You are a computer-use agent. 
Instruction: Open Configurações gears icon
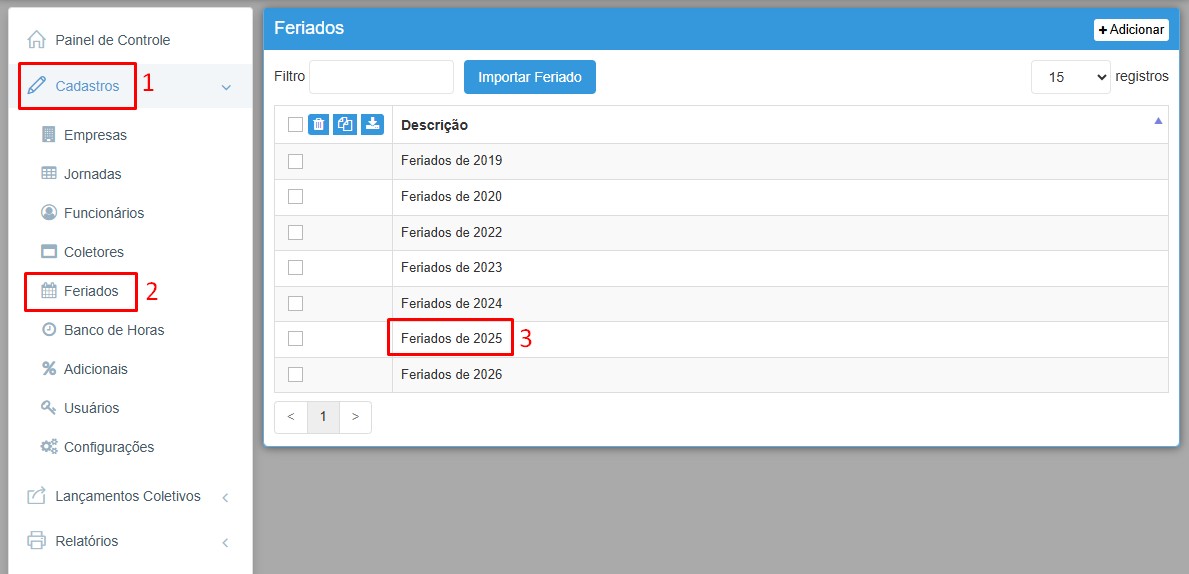49,447
